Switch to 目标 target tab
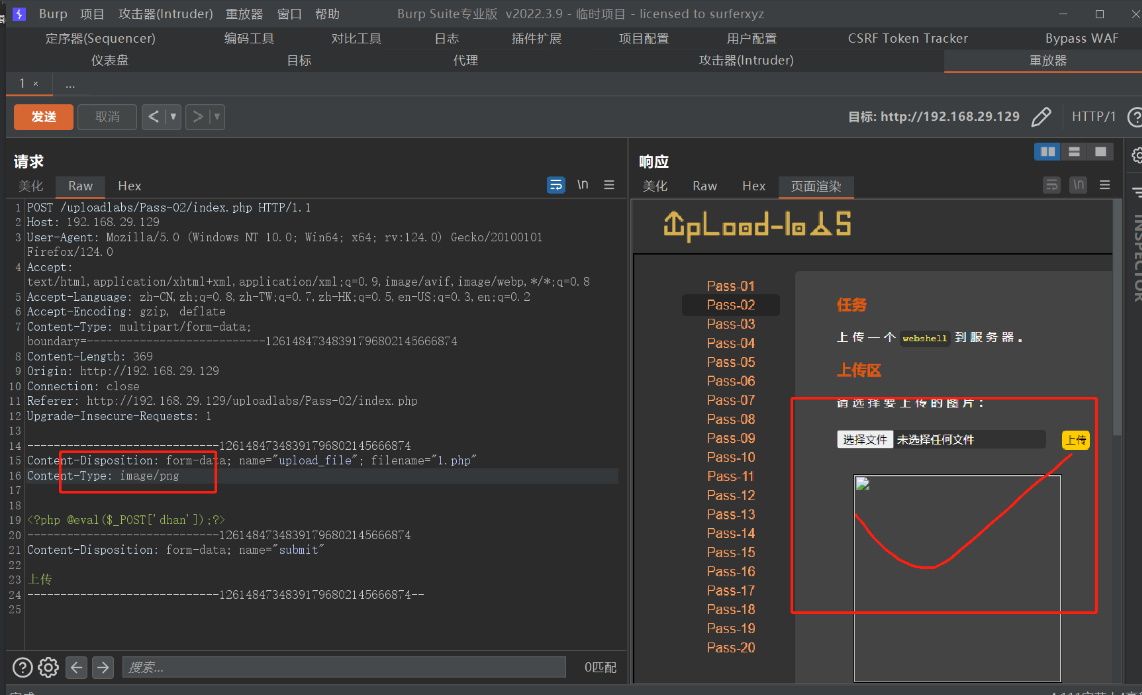Screen dimensions: 1142x695 [299, 60]
